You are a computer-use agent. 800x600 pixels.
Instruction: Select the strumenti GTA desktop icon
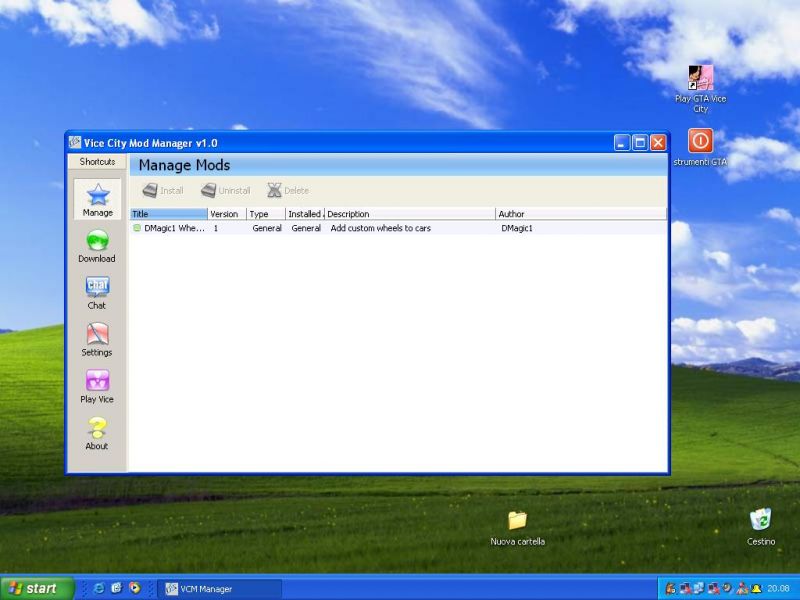(700, 147)
